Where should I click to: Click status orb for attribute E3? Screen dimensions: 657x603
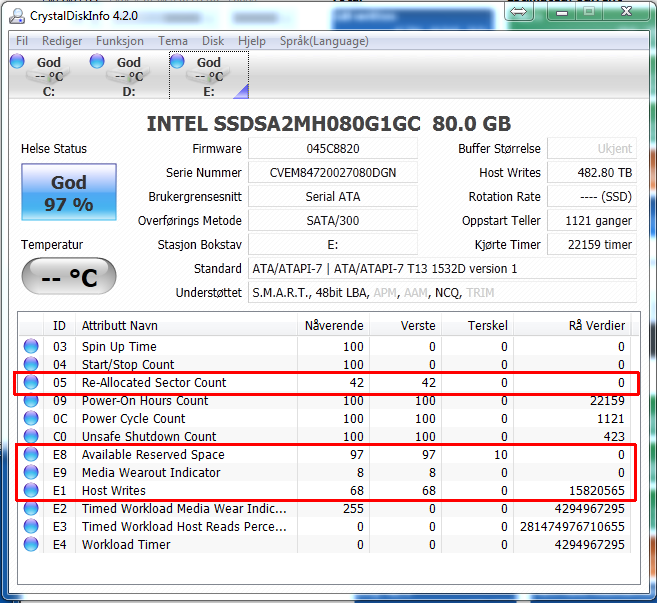31,526
